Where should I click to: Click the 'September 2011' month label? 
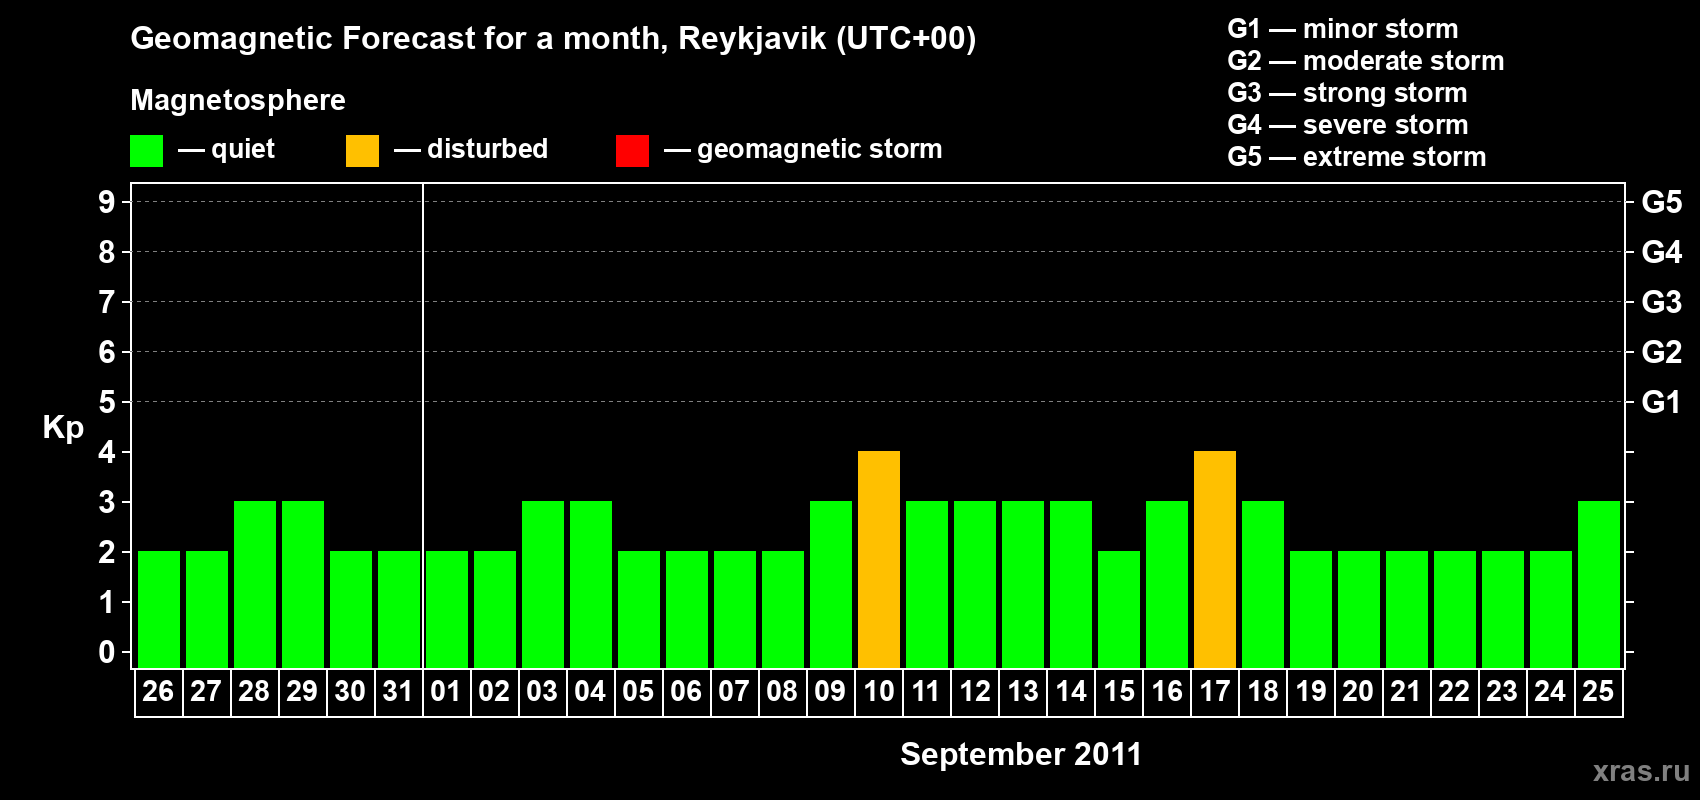point(1021,754)
